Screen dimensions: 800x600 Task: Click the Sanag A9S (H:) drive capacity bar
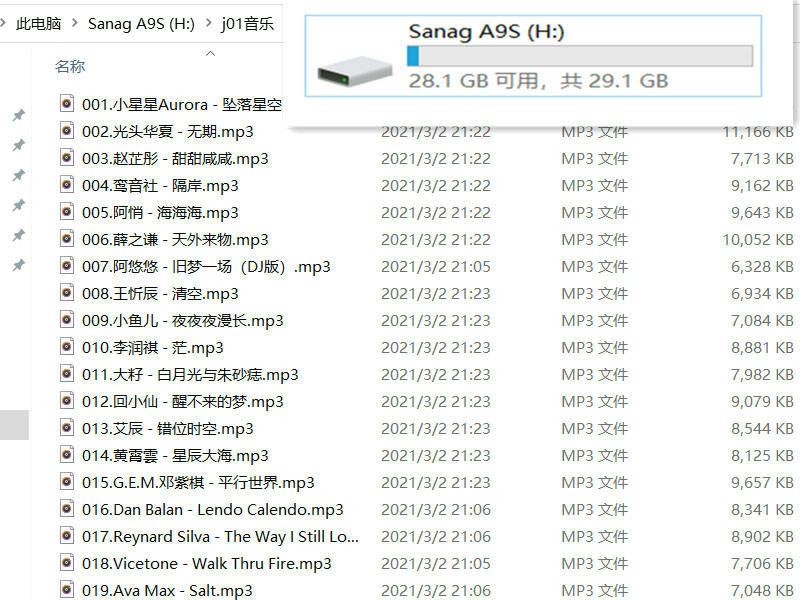click(x=580, y=56)
